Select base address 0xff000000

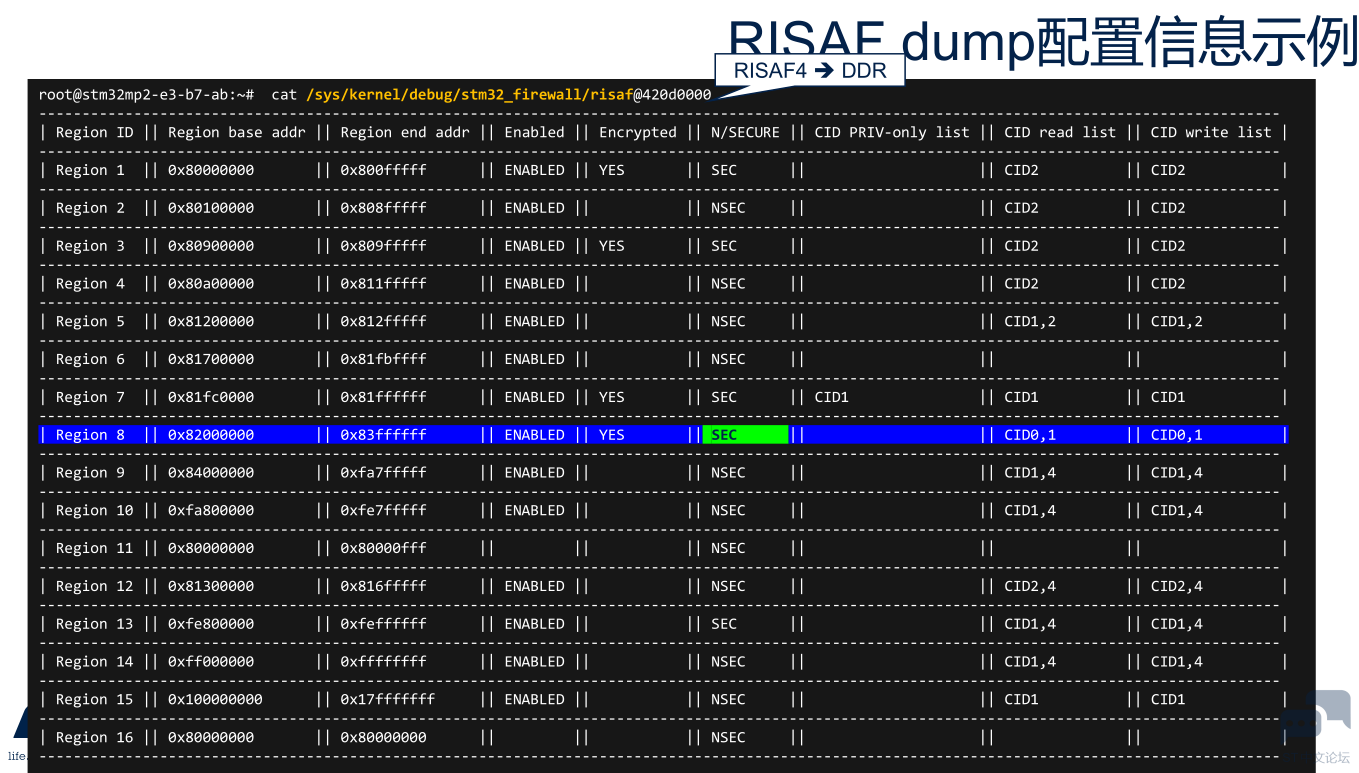tap(211, 662)
